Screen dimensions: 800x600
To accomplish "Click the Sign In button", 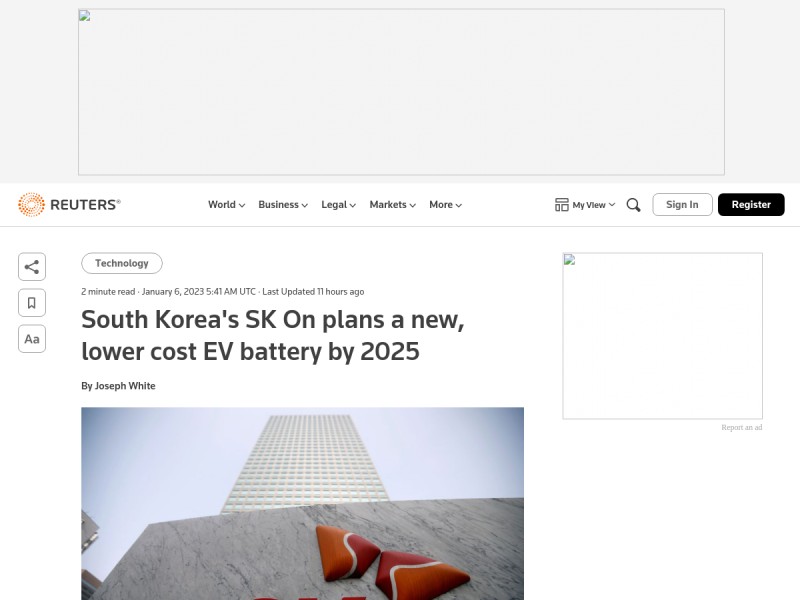I will coord(682,205).
